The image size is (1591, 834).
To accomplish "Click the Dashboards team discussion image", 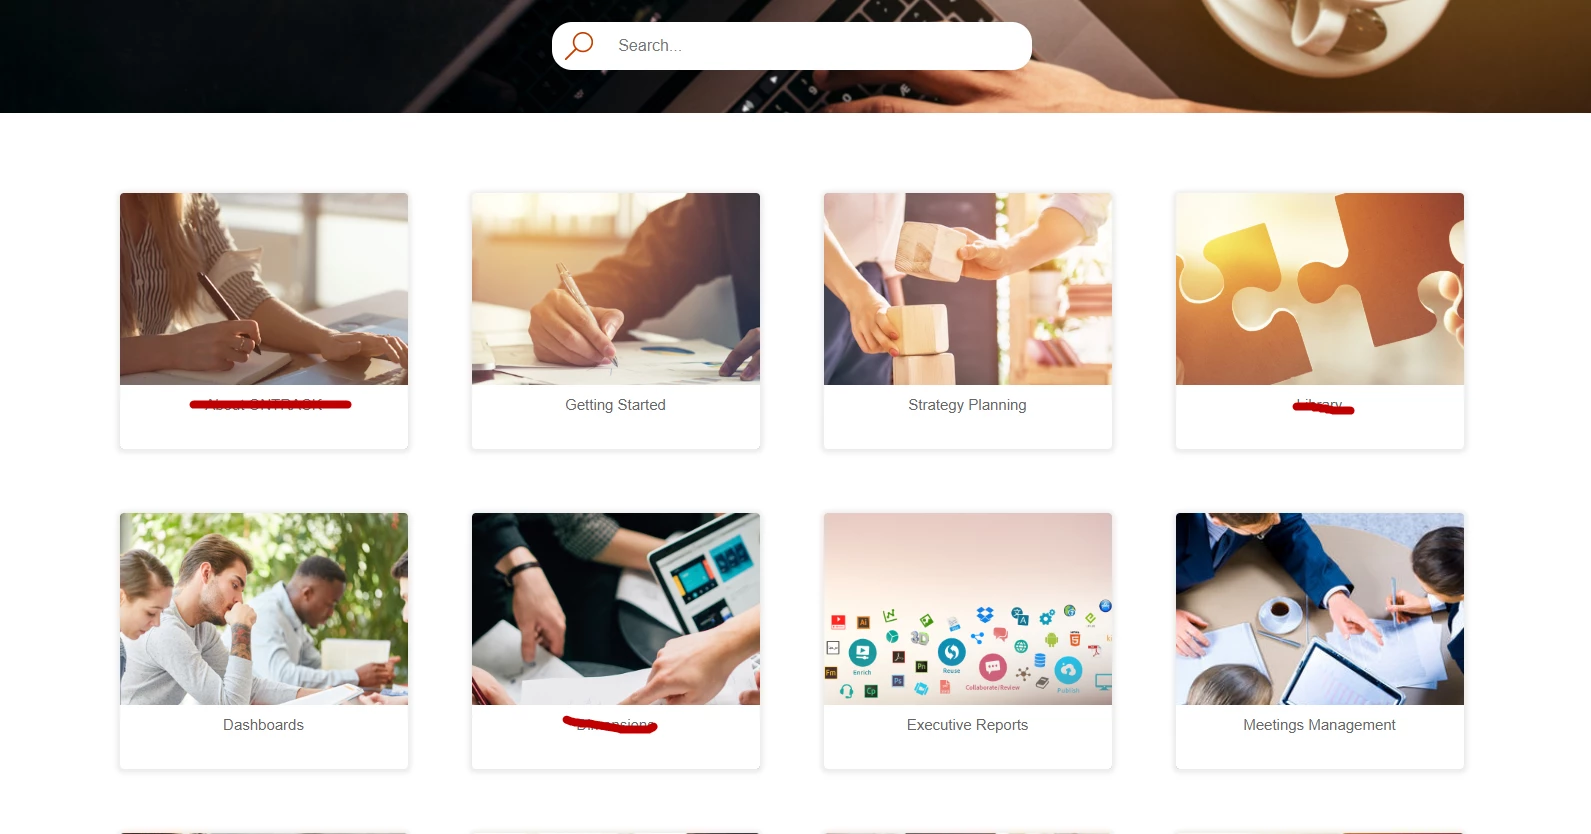I will [264, 609].
